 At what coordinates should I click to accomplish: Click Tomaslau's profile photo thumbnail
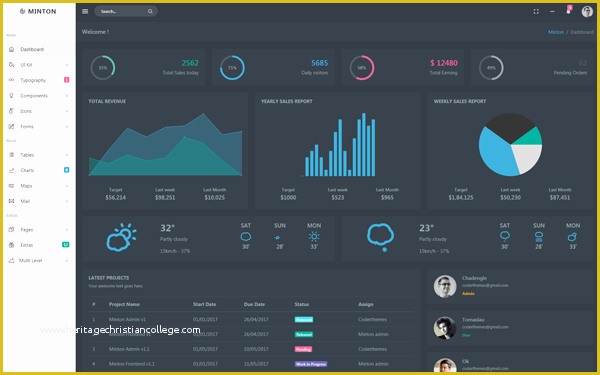(445, 328)
